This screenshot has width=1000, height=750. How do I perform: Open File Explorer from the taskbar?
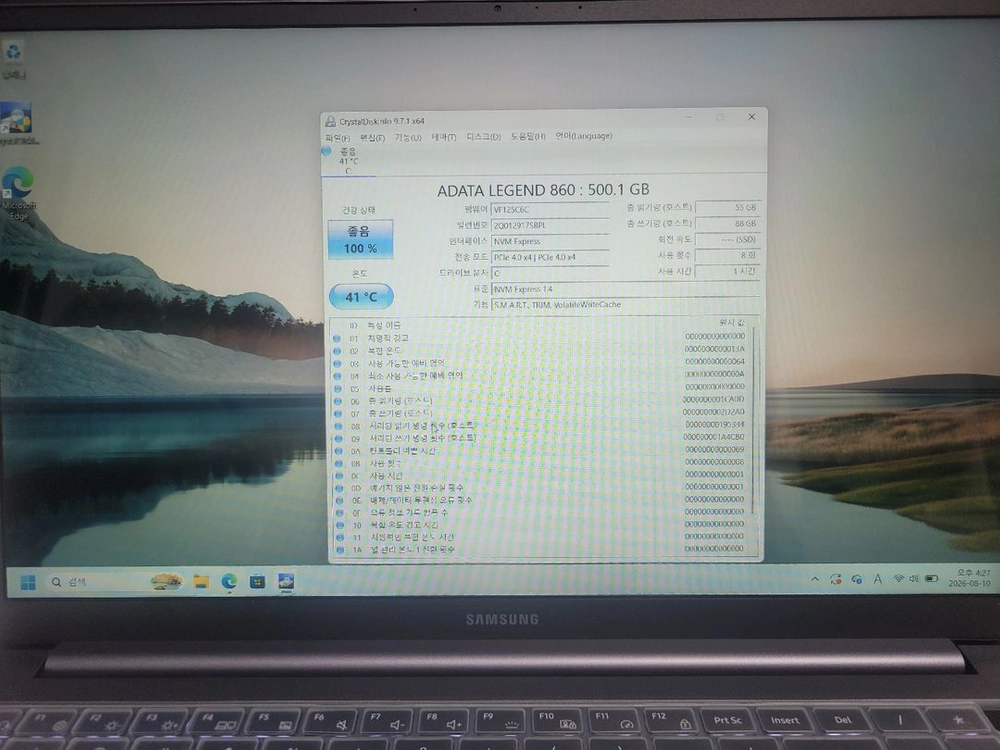[202, 582]
